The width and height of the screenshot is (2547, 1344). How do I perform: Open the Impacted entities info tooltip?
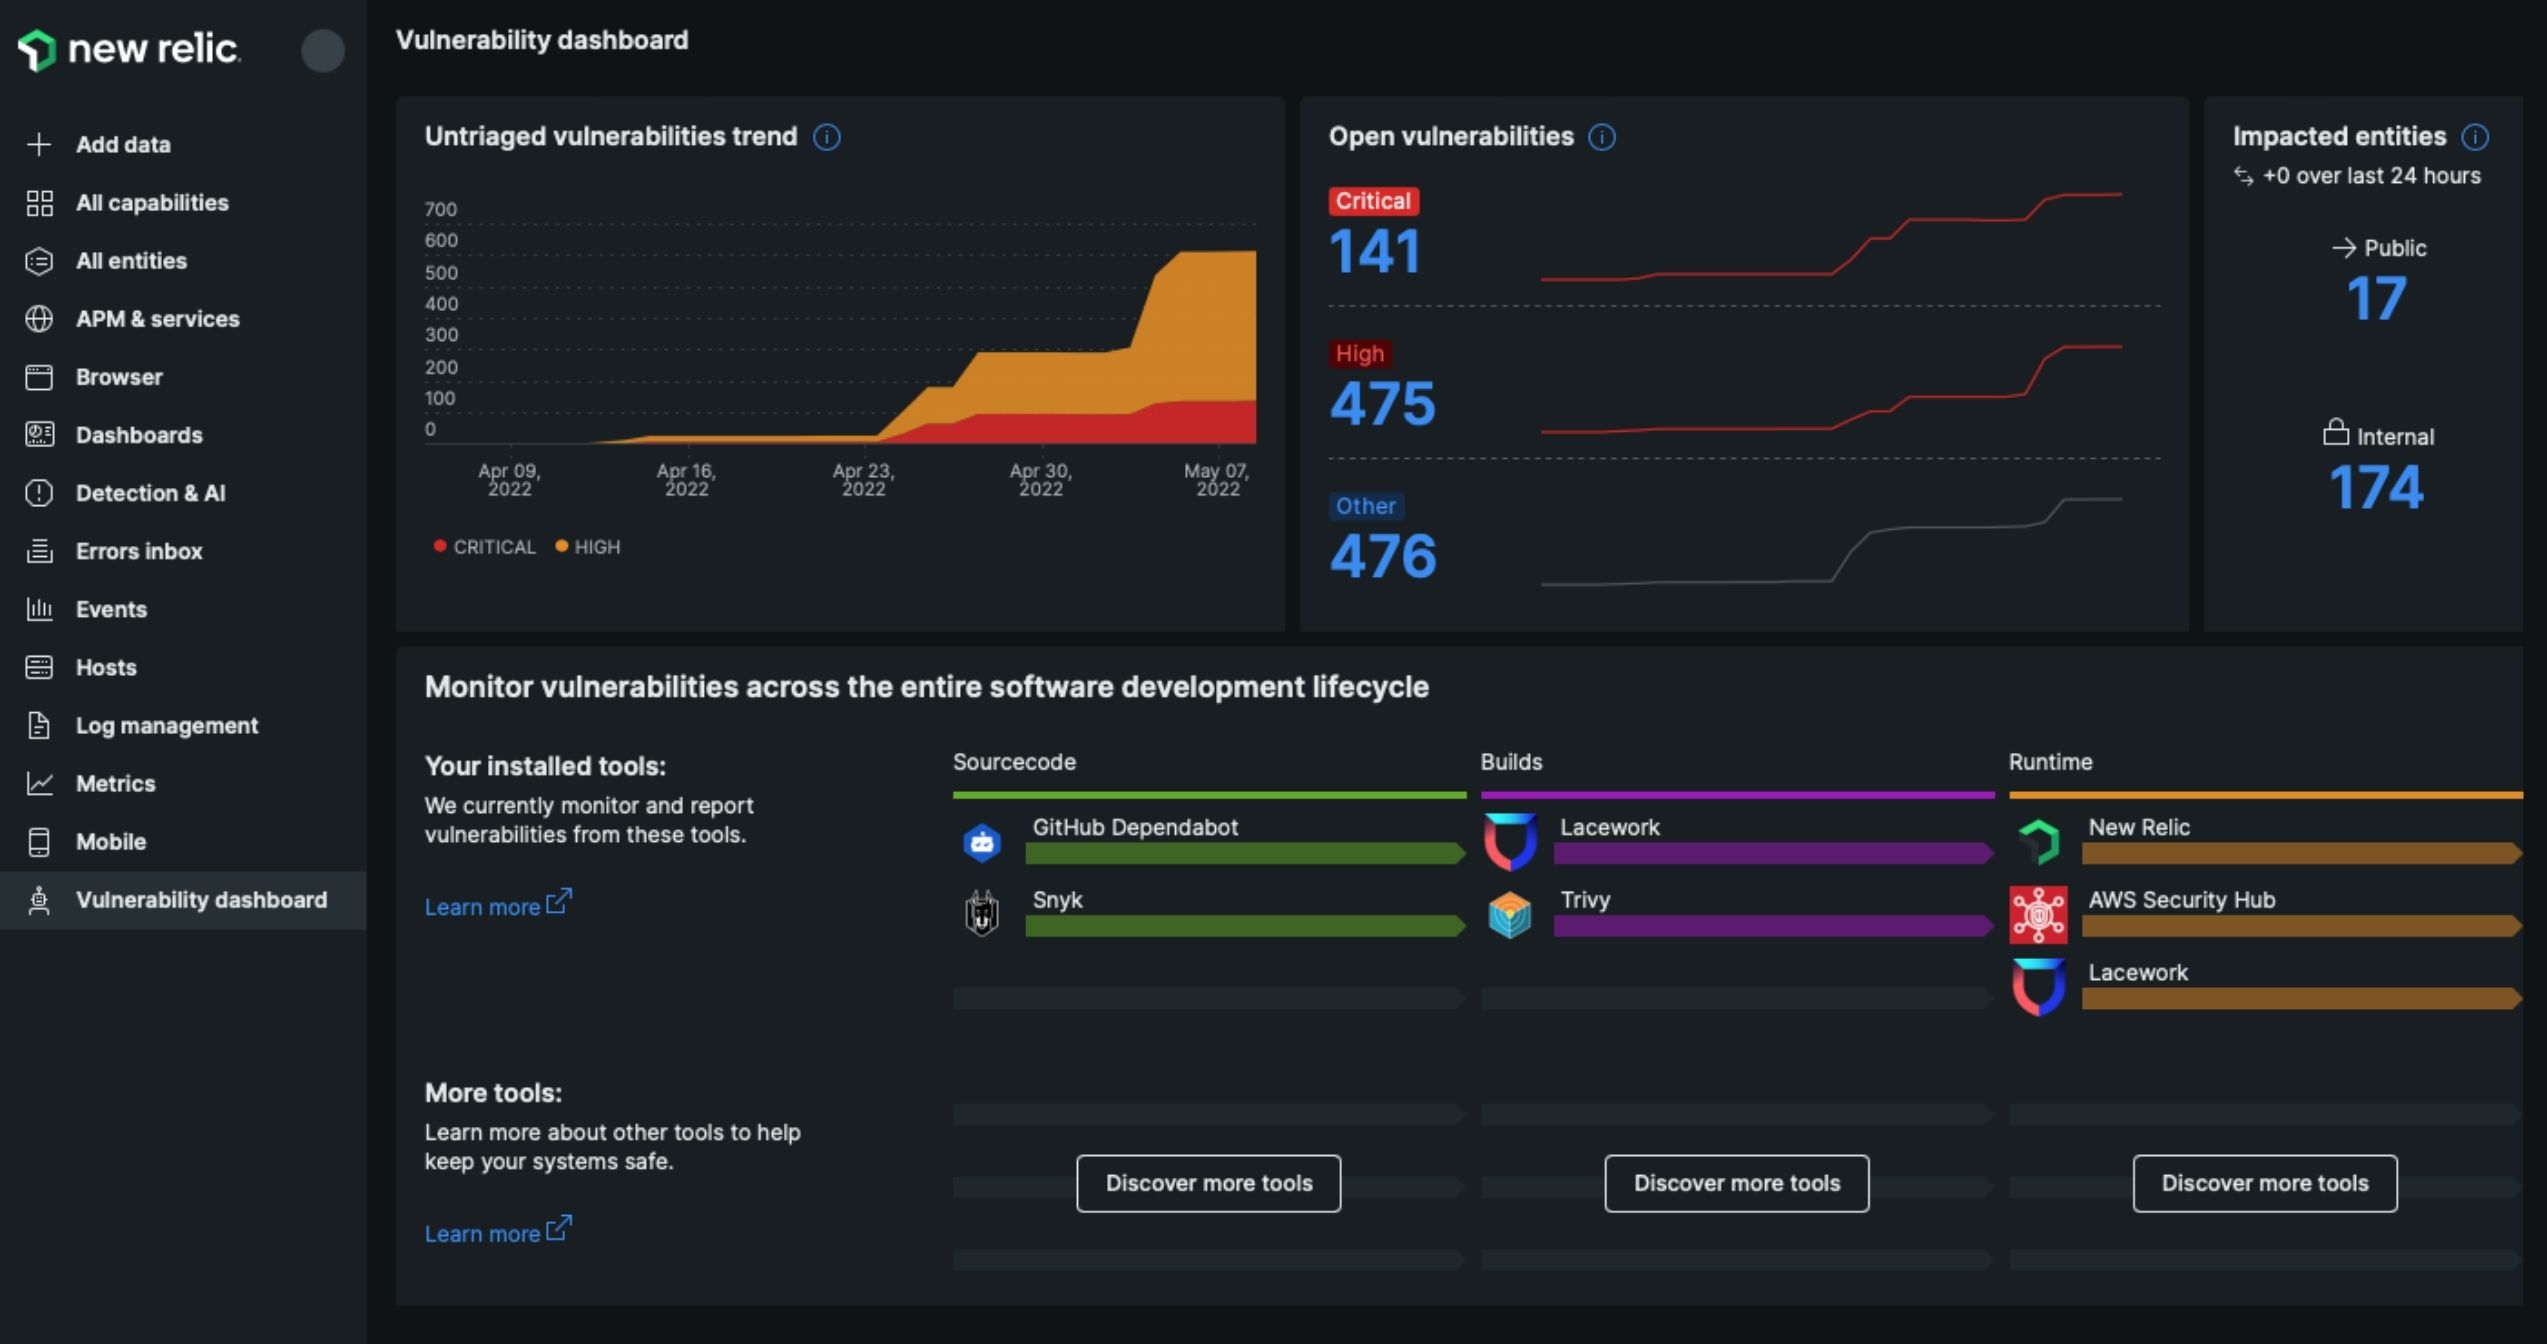(x=2477, y=136)
